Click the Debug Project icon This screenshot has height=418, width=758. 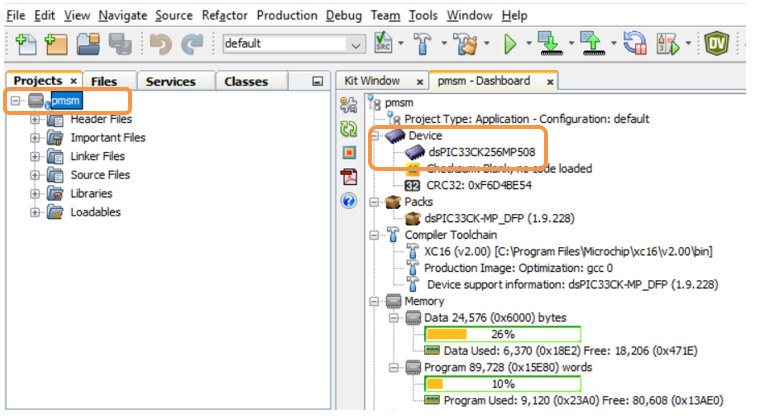668,44
